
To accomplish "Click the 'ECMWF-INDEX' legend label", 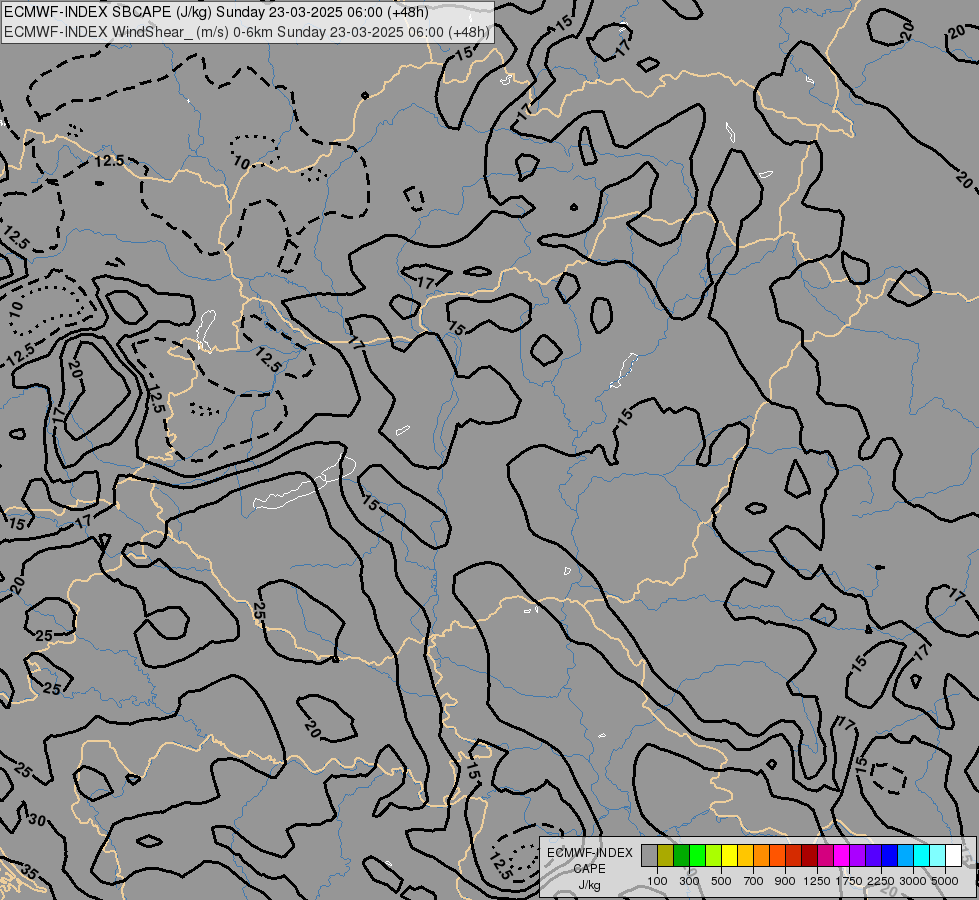I will point(589,853).
